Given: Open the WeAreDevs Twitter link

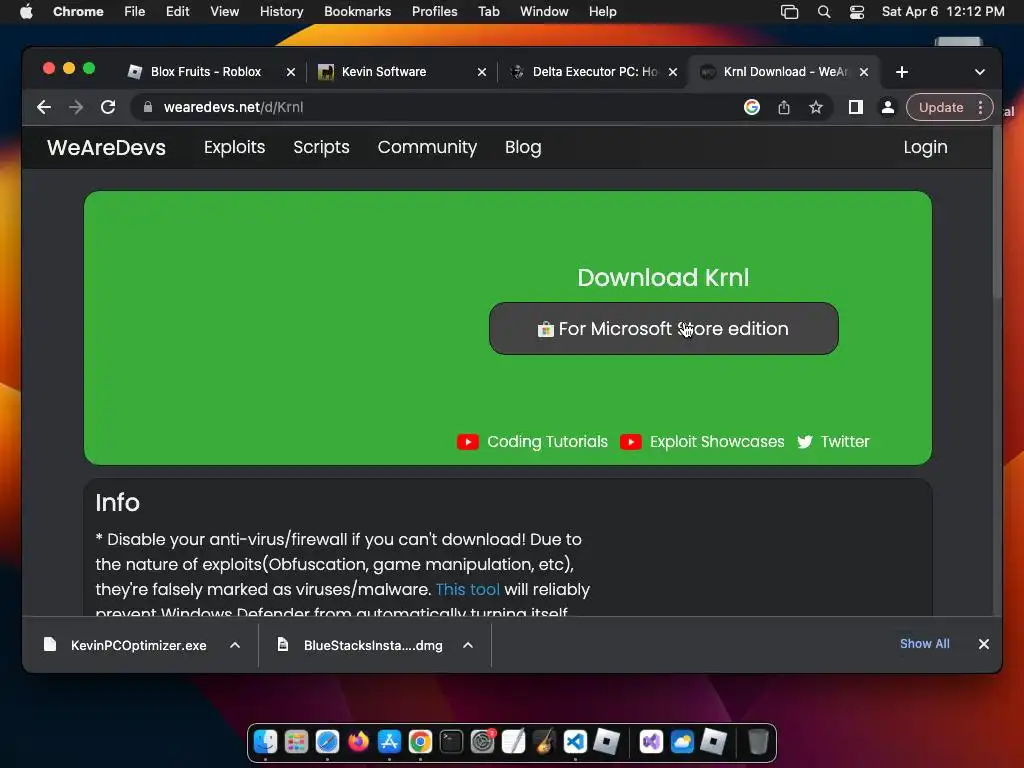Looking at the screenshot, I should tap(833, 442).
